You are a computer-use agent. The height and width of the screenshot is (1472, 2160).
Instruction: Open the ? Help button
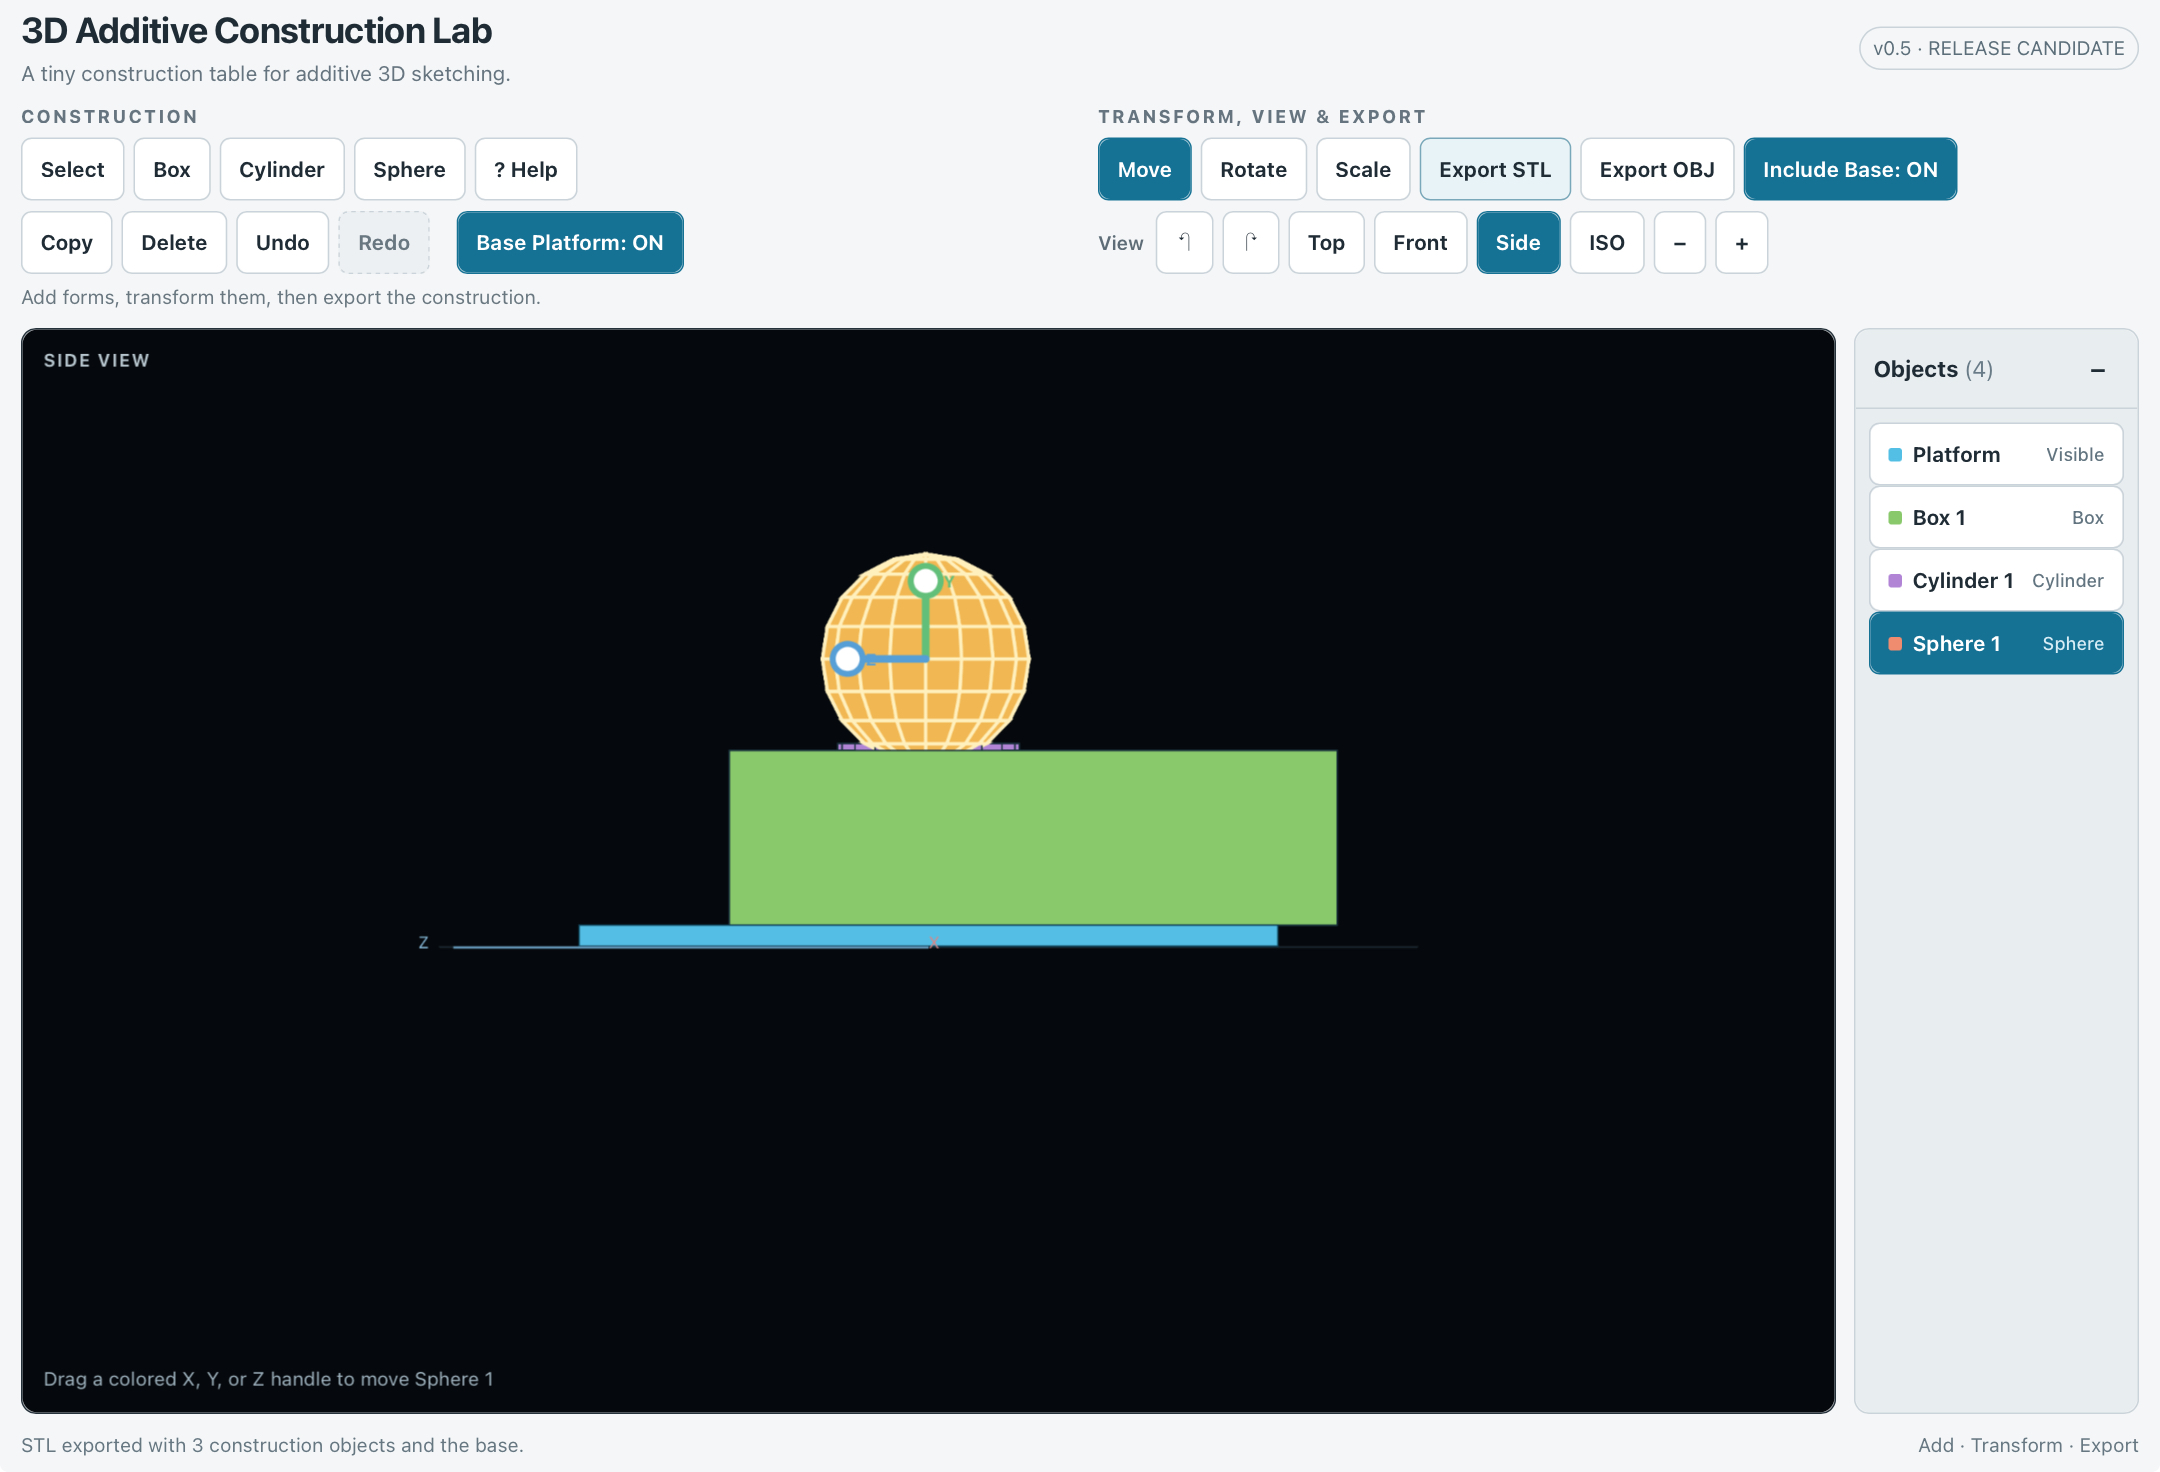[526, 169]
